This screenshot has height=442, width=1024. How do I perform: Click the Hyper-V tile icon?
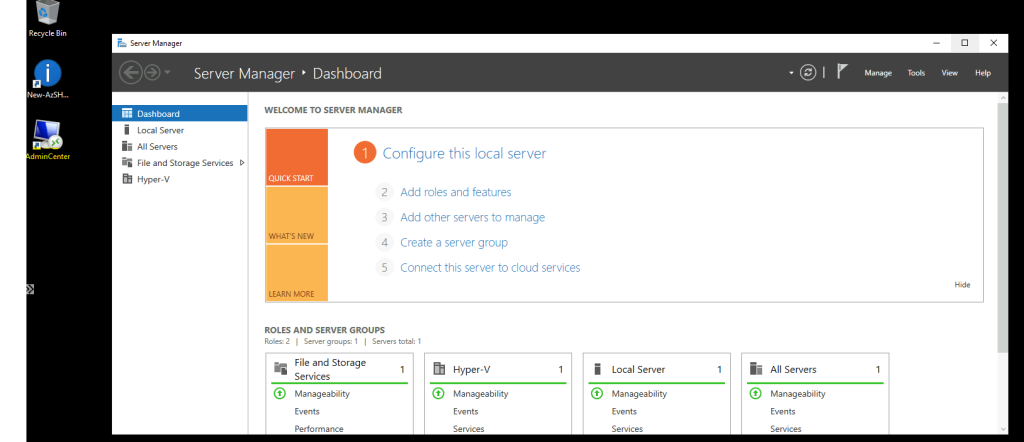tap(439, 369)
